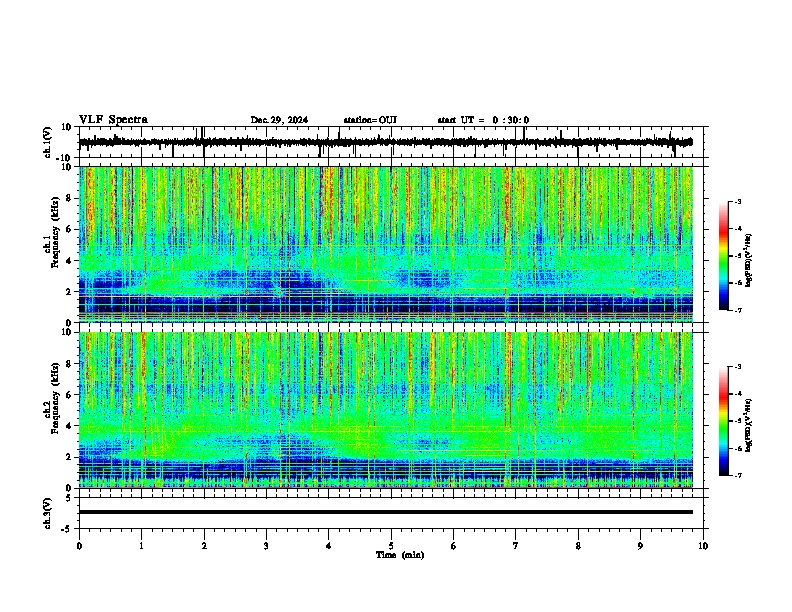Pick the ch.1 spectrogram color scale bar

(x=724, y=256)
